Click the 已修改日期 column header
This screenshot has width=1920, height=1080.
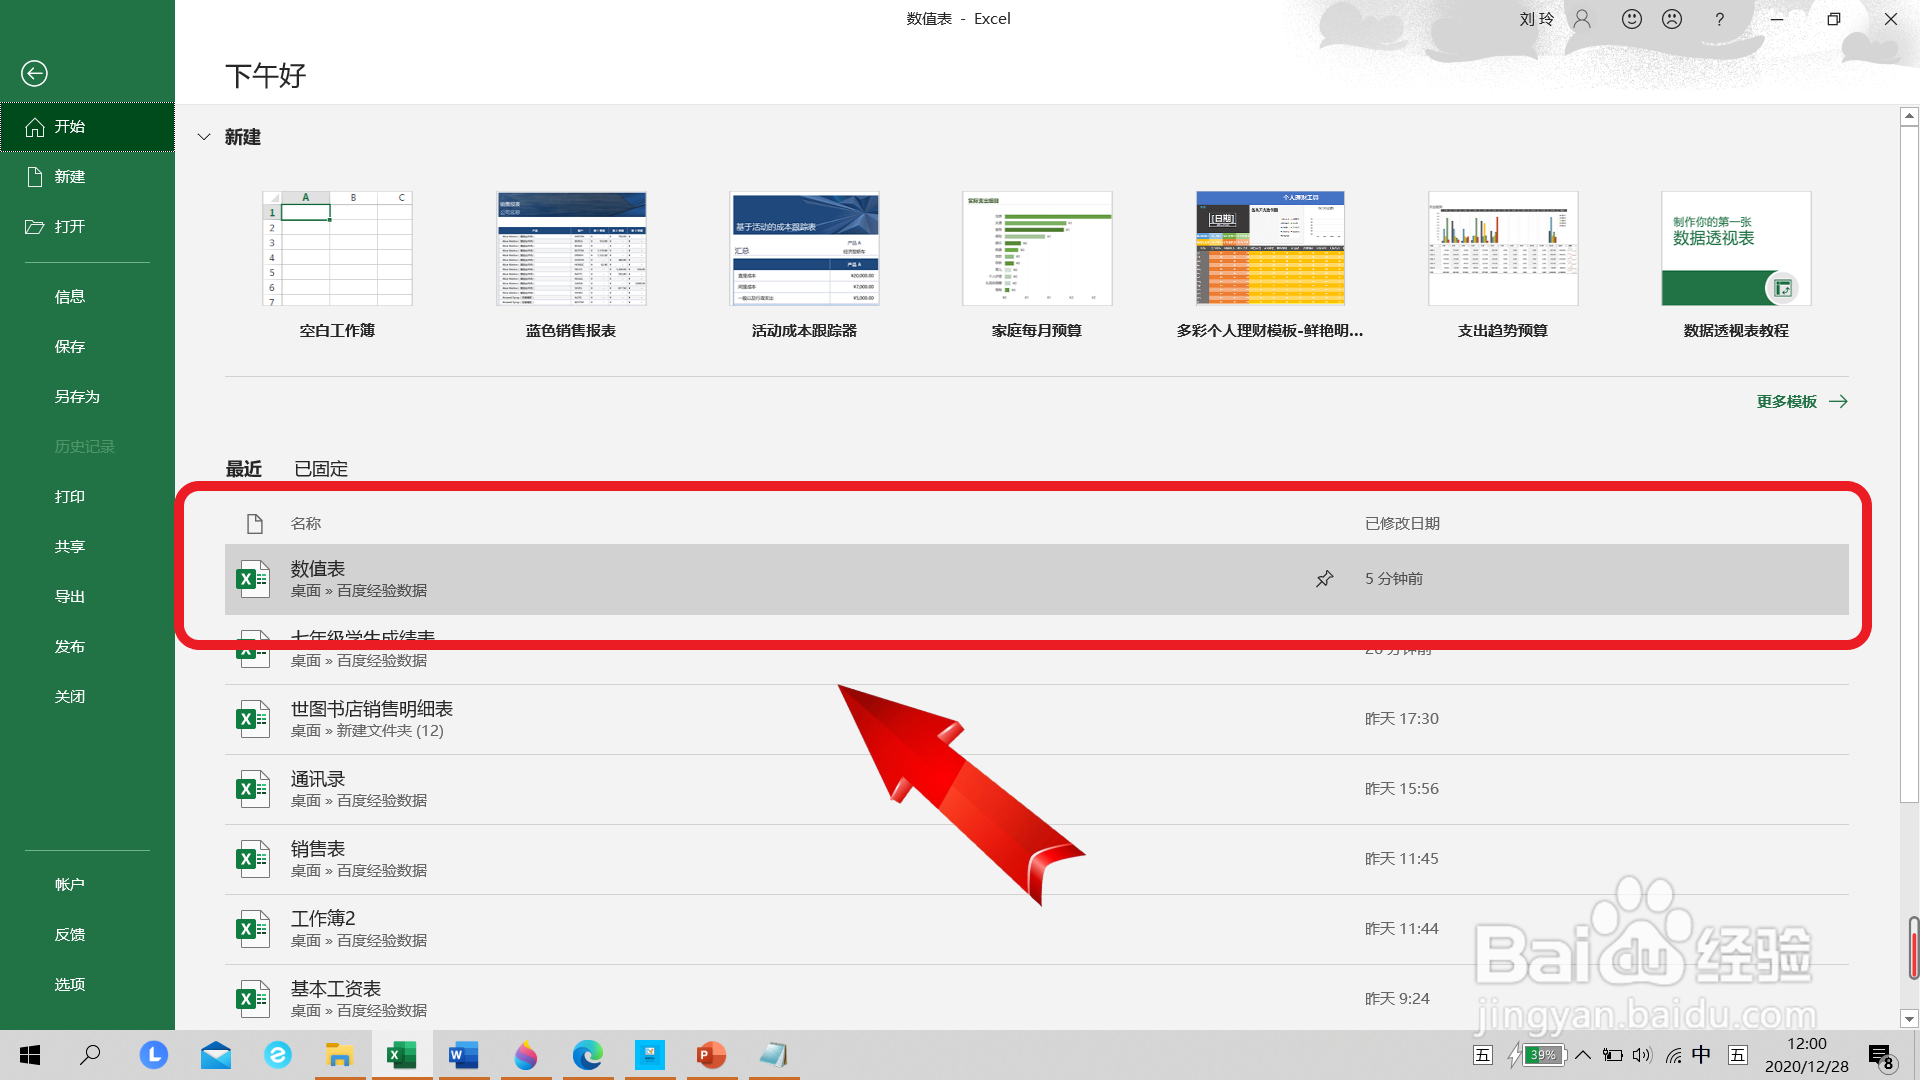(x=1402, y=524)
